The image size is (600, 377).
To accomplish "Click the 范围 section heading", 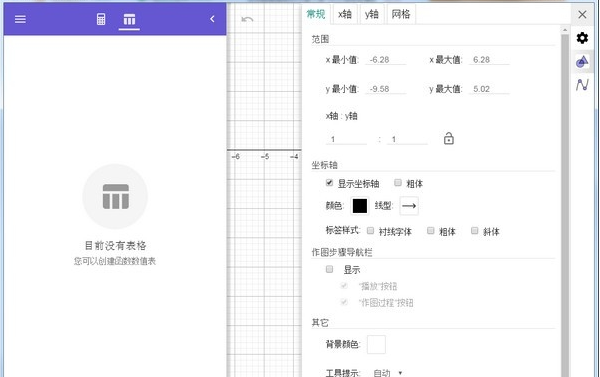I will click(320, 39).
